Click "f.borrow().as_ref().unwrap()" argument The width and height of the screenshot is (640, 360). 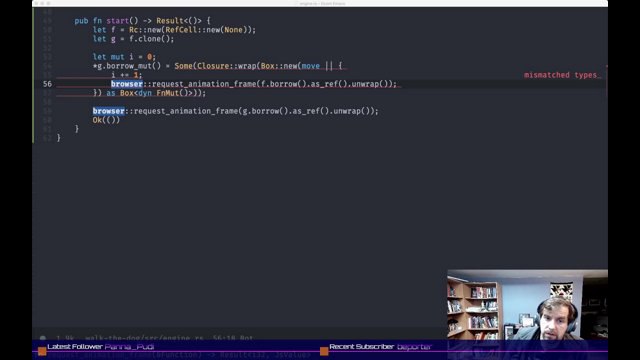324,84
